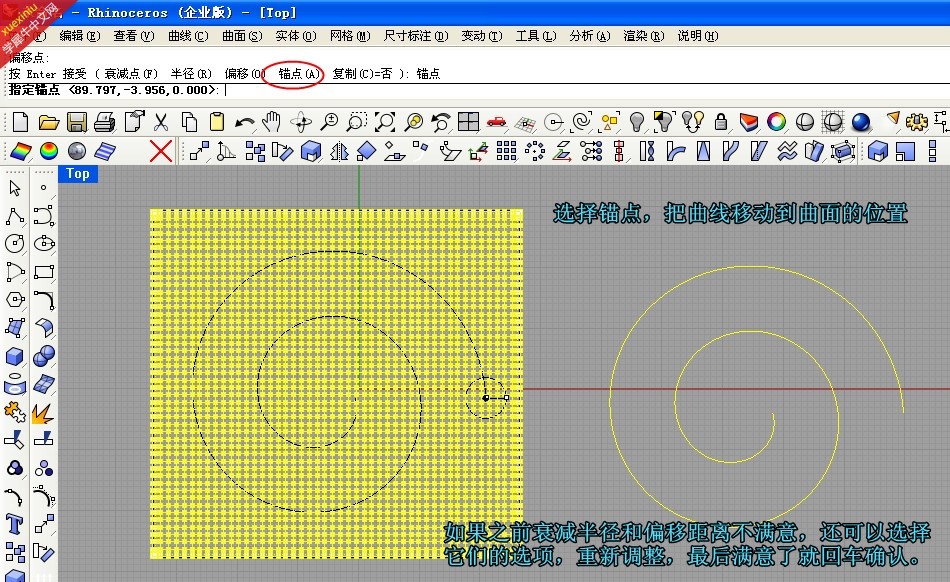Click the 锚点(A) command option
950x582 pixels.
tap(299, 74)
